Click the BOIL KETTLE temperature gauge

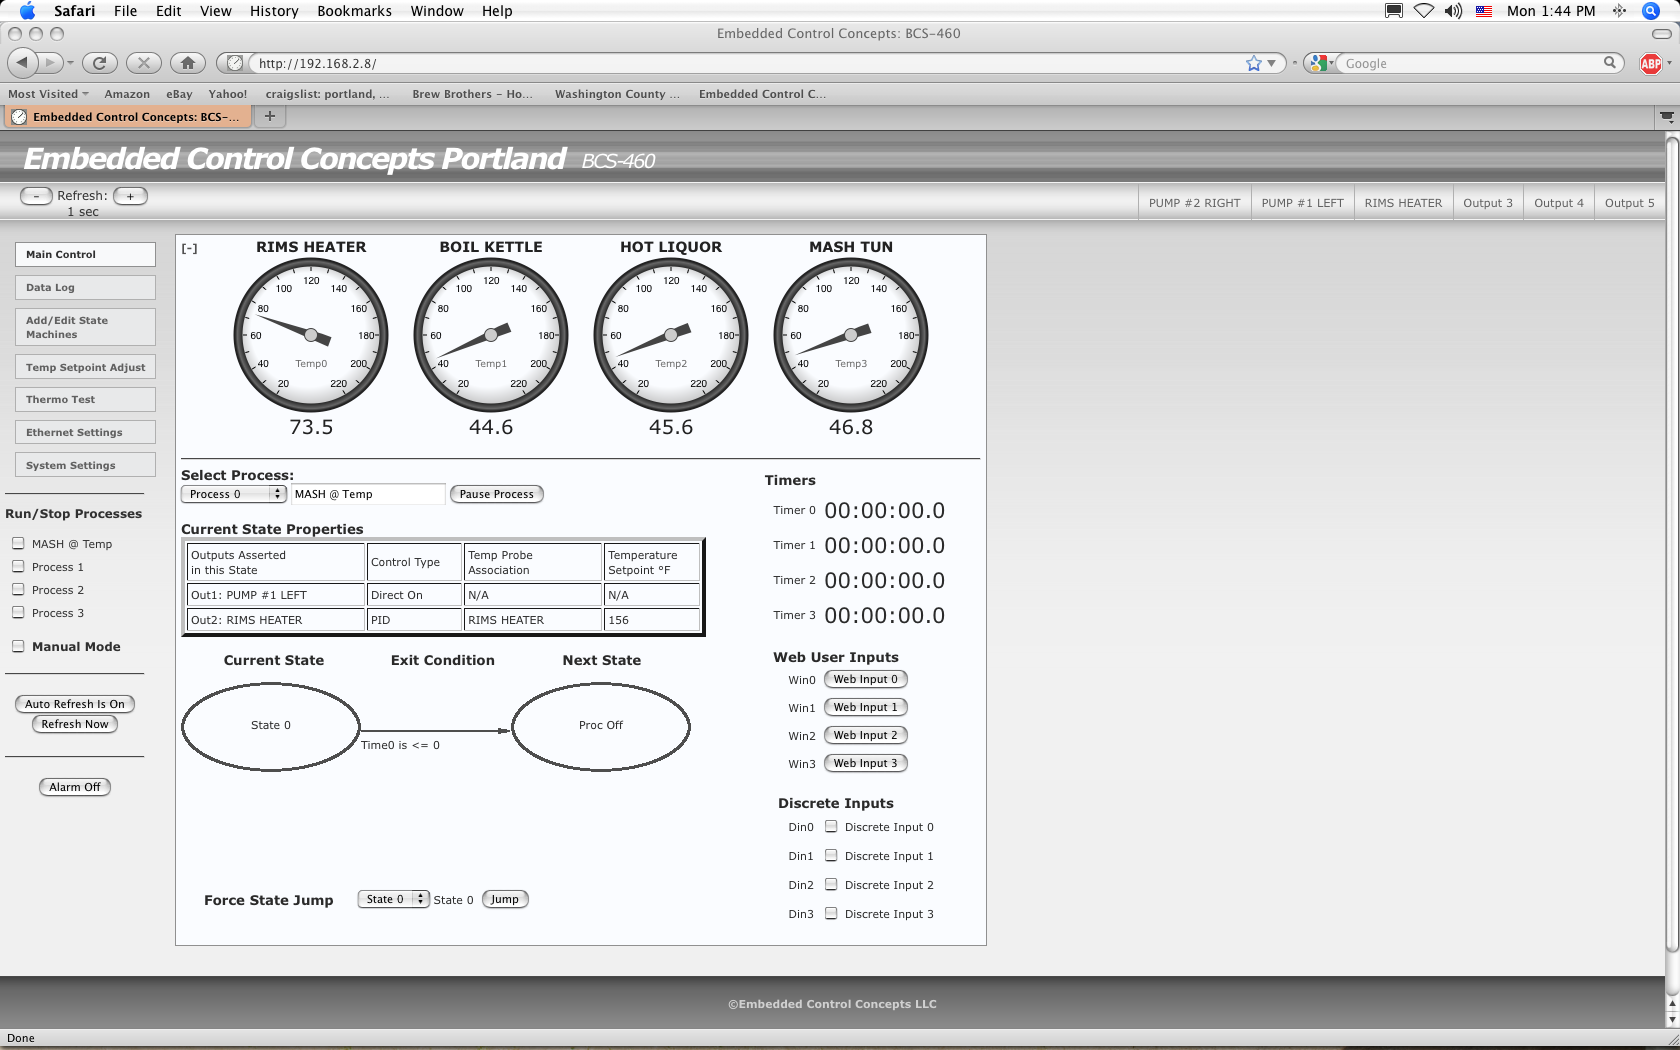click(x=491, y=335)
